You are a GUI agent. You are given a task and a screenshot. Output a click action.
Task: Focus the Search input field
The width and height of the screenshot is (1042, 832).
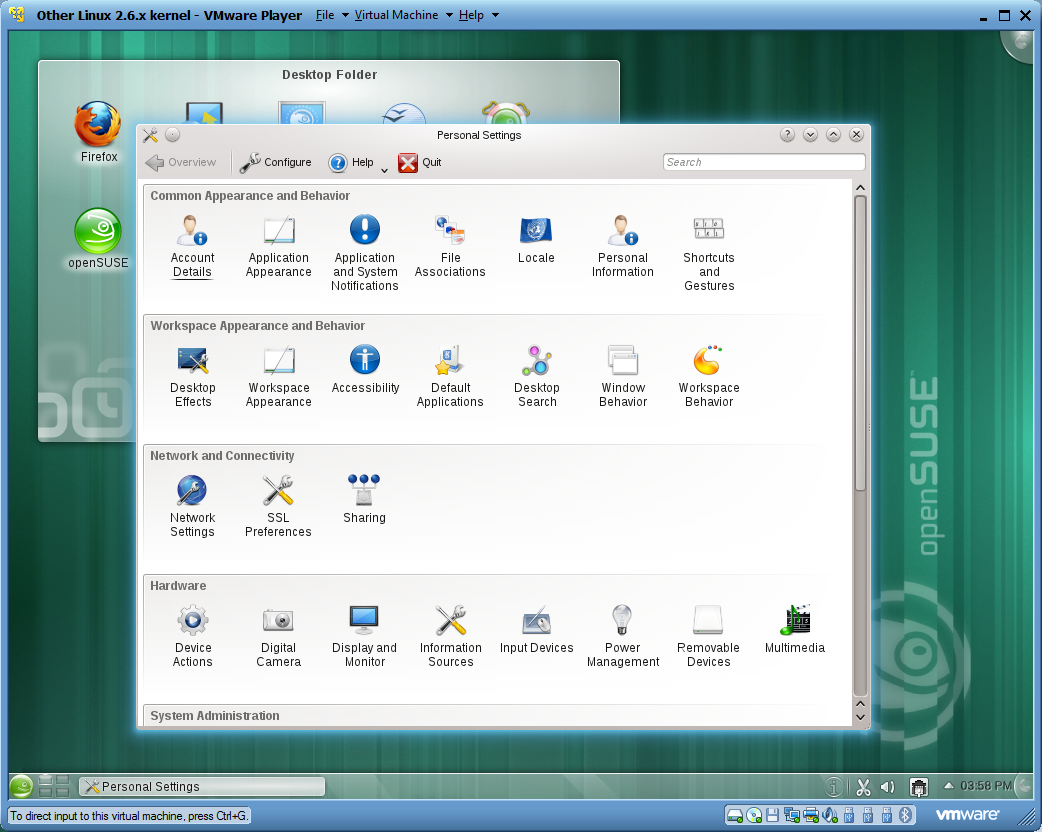tap(764, 162)
